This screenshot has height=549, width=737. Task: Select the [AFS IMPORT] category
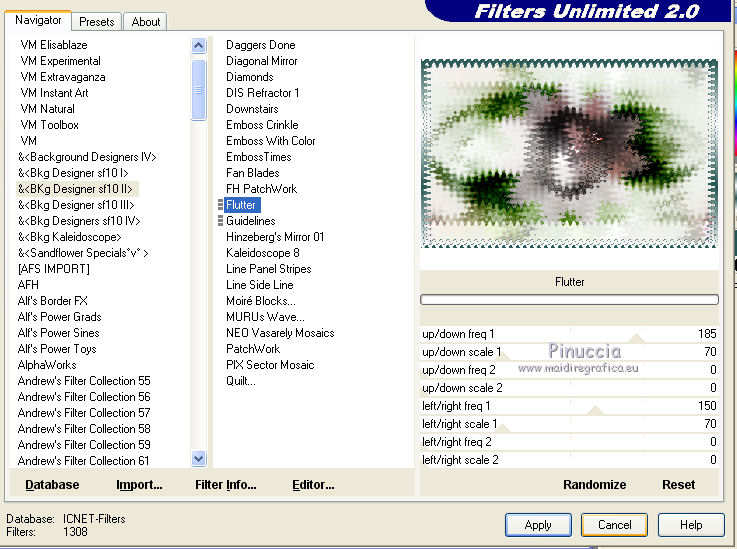coord(54,269)
